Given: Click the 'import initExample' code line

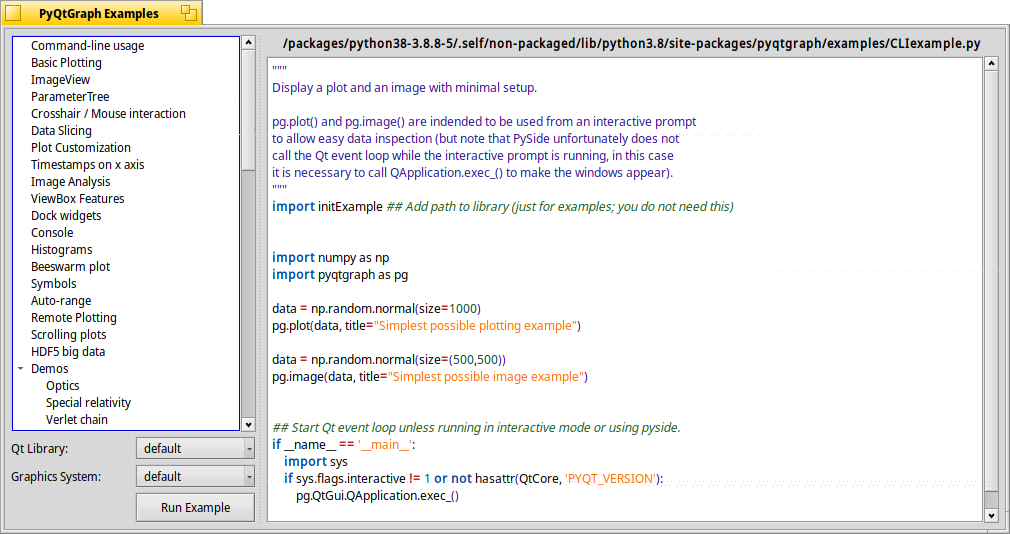Looking at the screenshot, I should pos(502,207).
